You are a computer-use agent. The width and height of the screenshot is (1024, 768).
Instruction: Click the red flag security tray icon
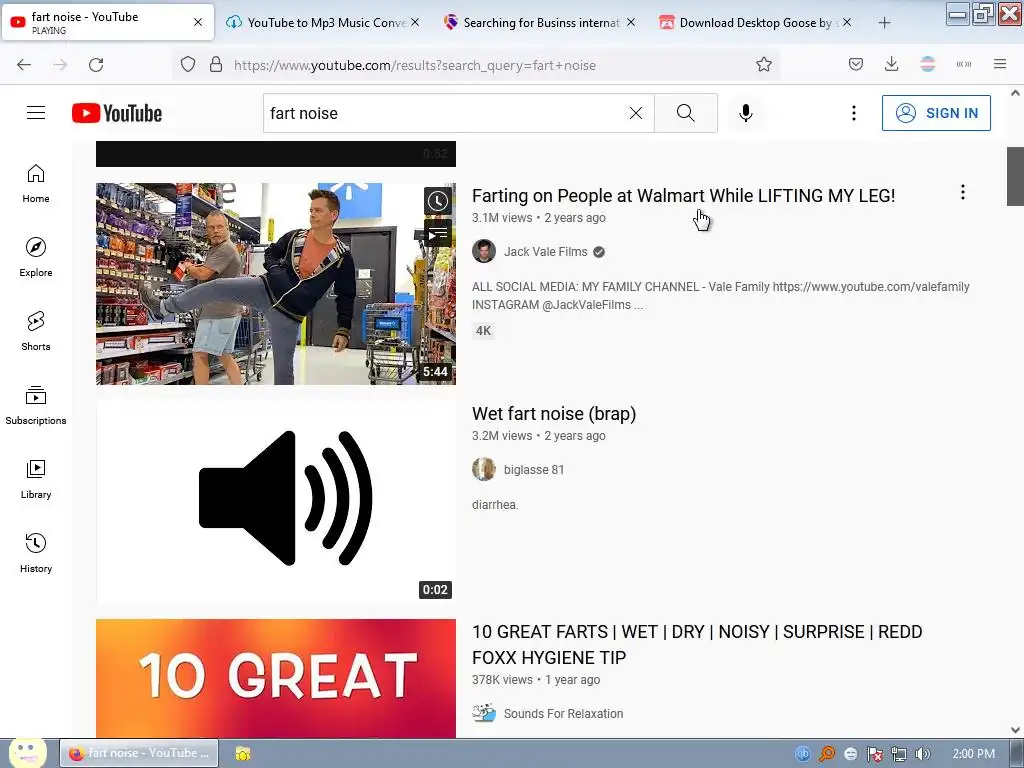pos(874,754)
